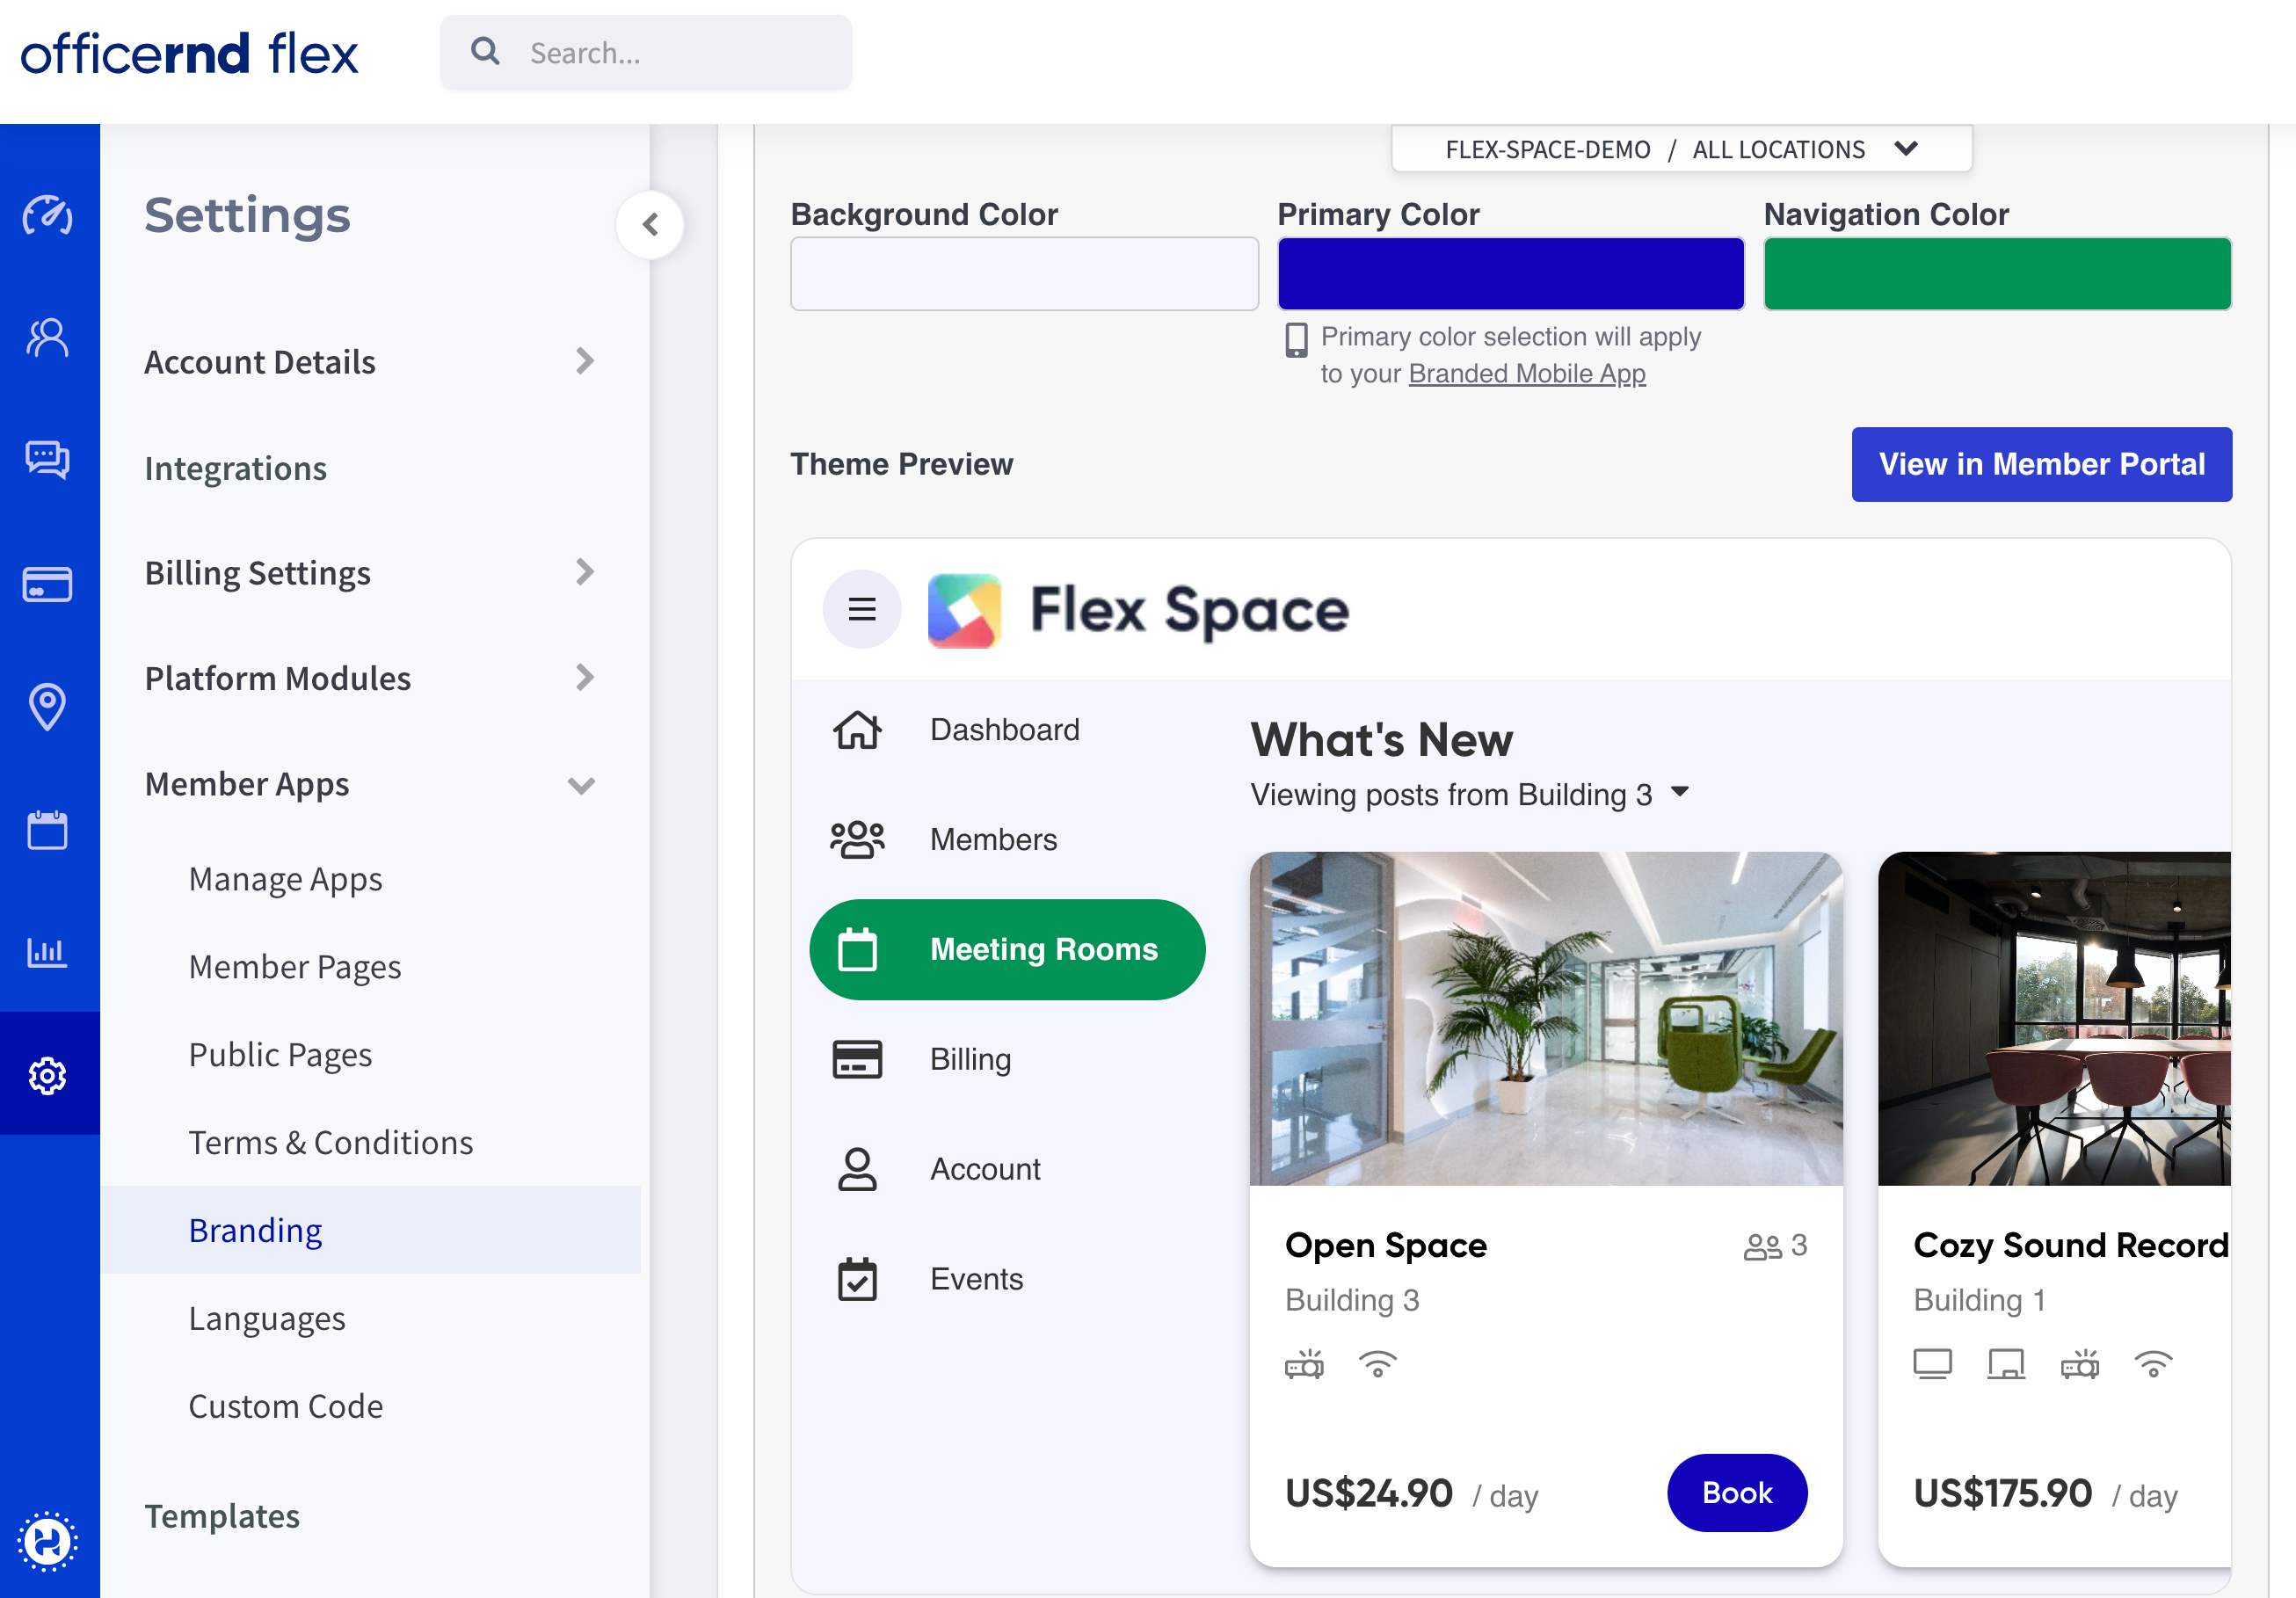Click the Account person icon in preview
The height and width of the screenshot is (1598, 2296).
(857, 1169)
